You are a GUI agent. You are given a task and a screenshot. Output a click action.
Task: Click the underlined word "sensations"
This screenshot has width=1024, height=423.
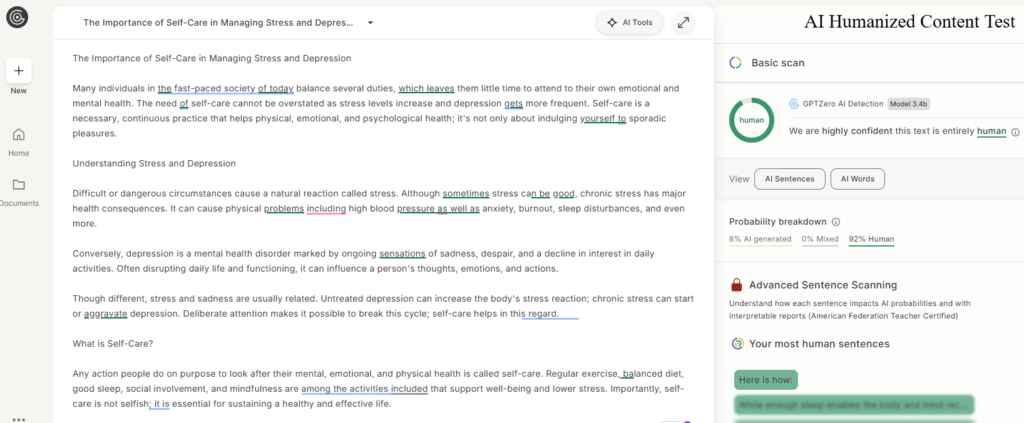point(403,253)
